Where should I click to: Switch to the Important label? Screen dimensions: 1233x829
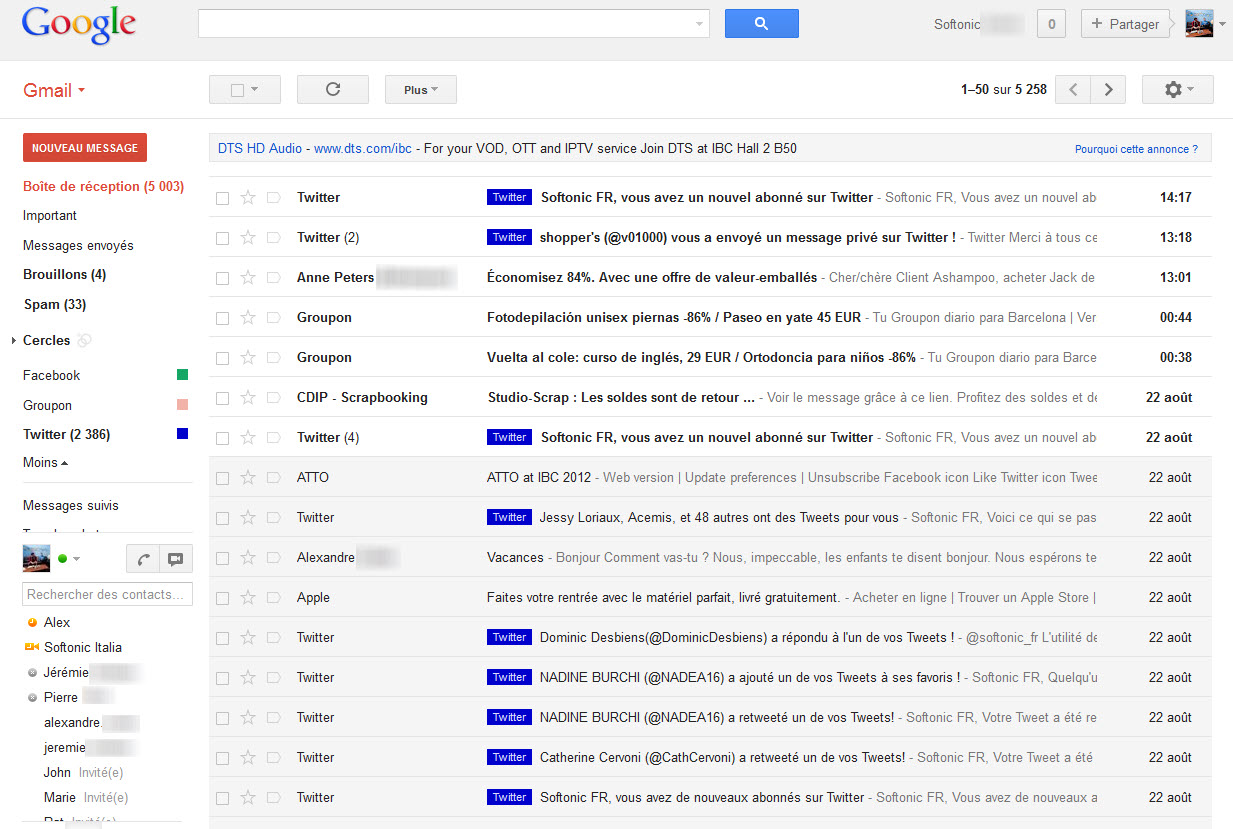(x=49, y=215)
